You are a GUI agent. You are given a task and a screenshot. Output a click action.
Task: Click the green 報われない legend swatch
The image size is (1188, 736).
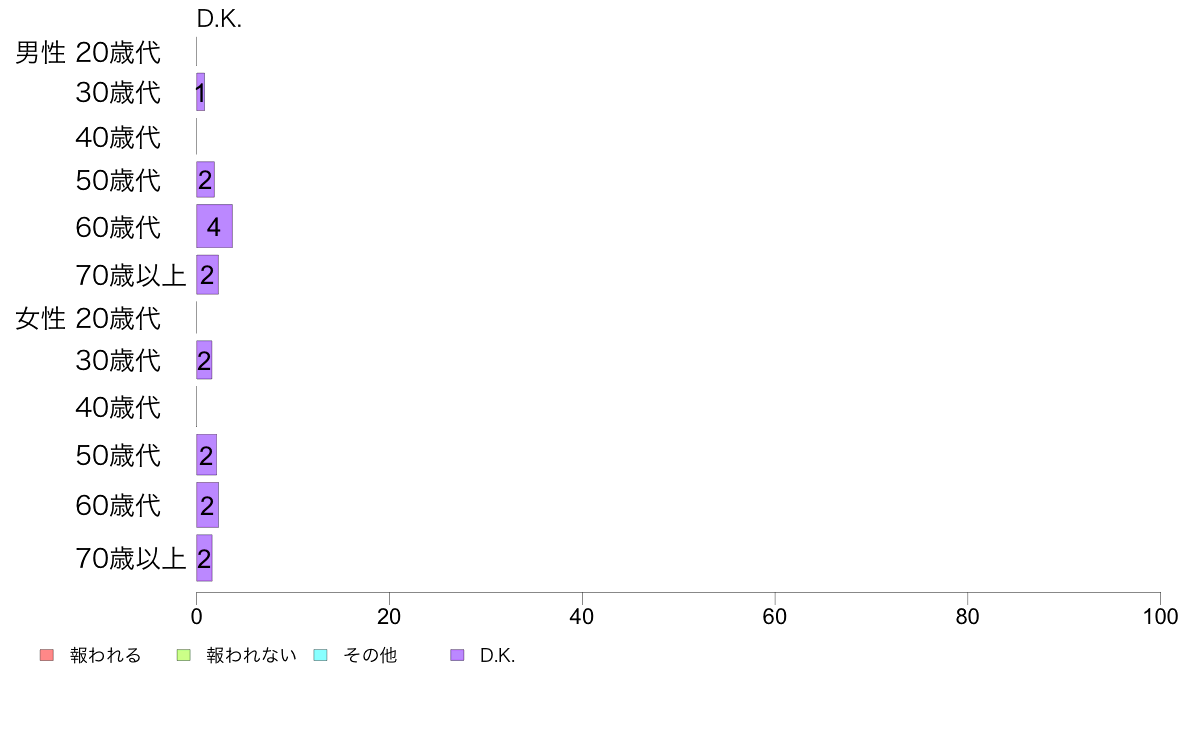click(x=183, y=655)
